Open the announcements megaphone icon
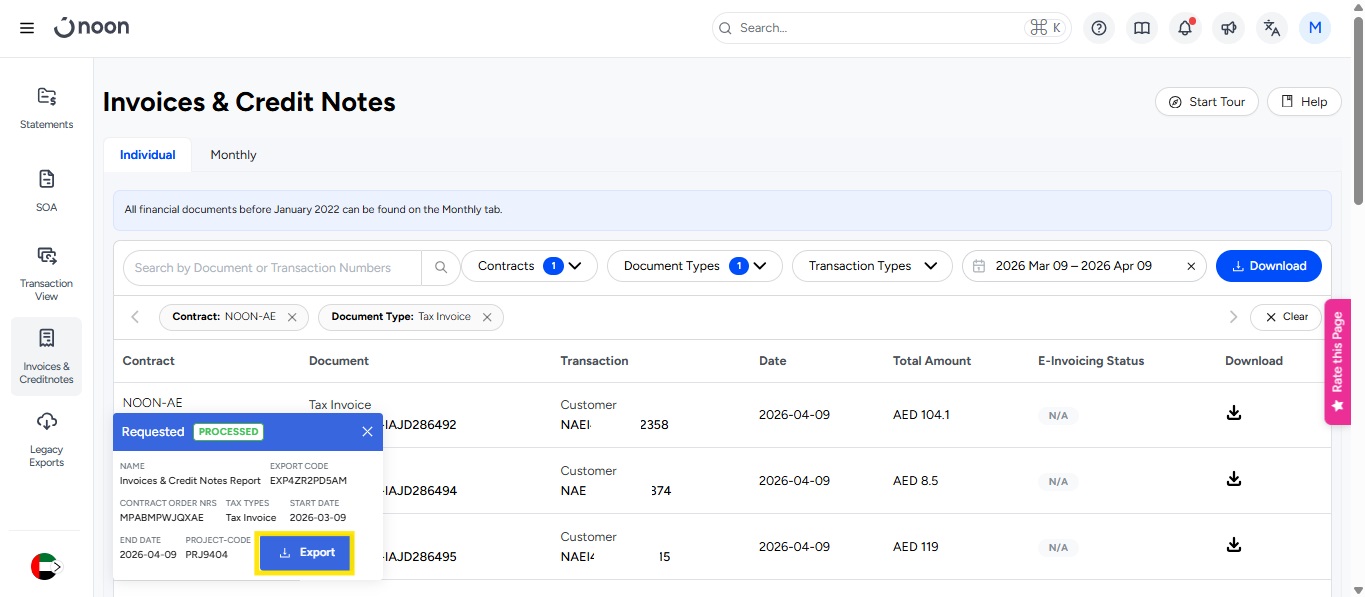1365x597 pixels. (1228, 28)
